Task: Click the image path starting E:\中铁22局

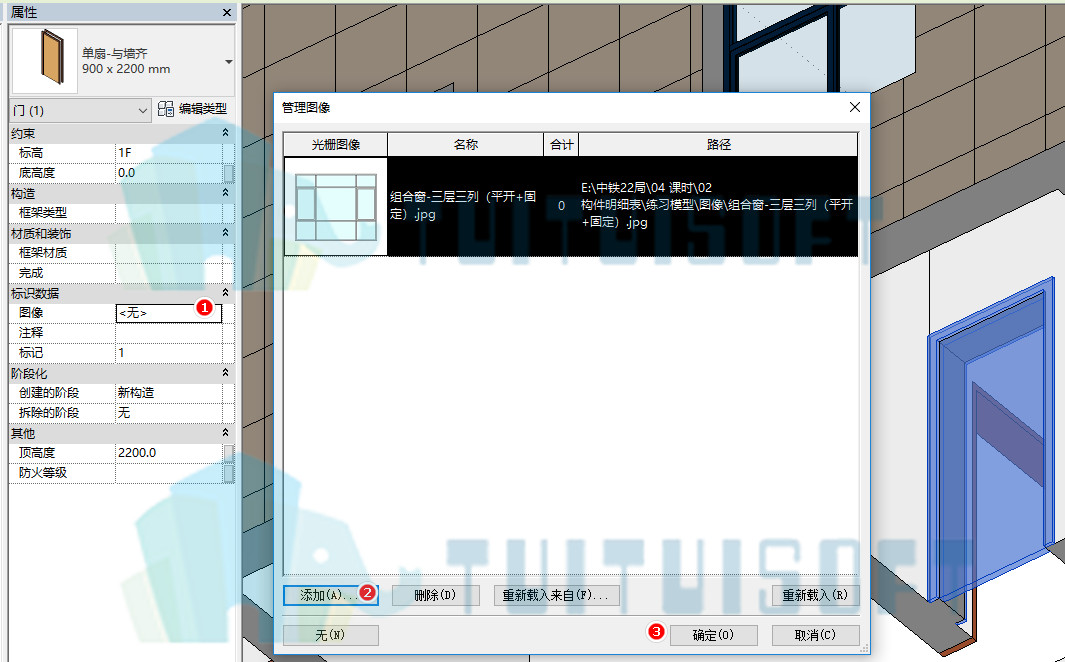Action: 717,205
